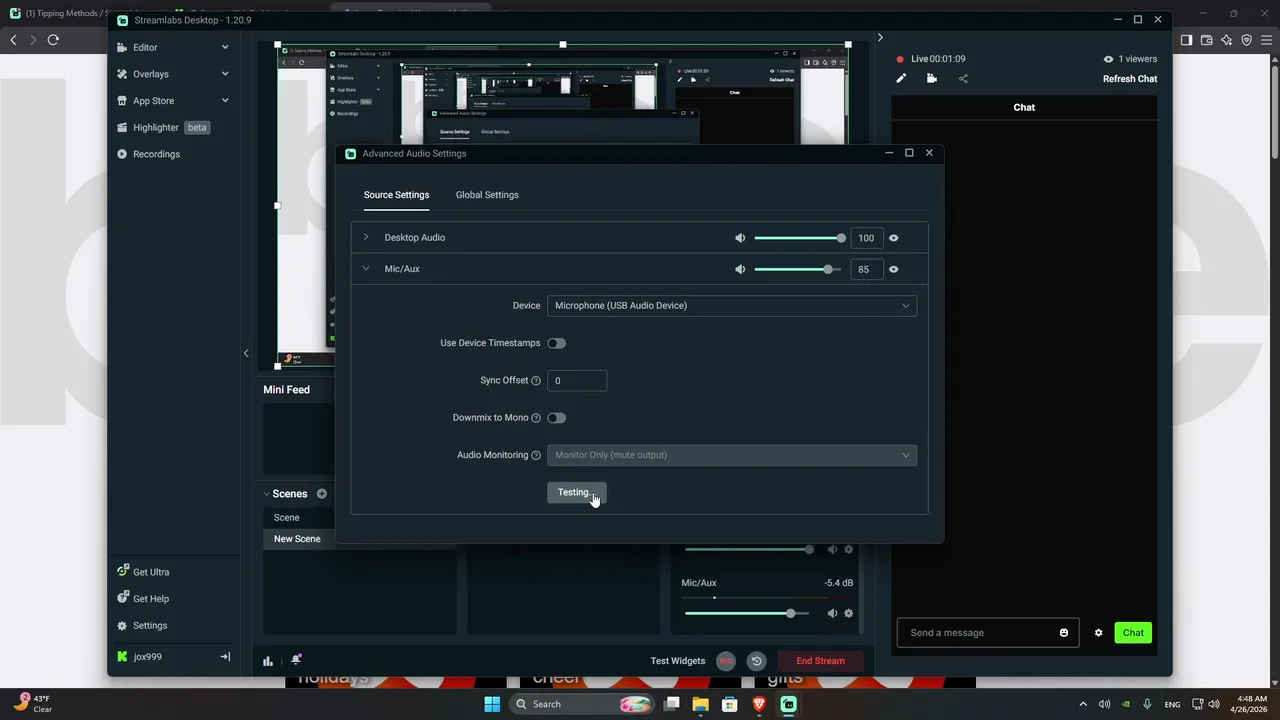1280x720 pixels.
Task: Toggle Desktop Audio visibility eye icon
Action: point(893,238)
